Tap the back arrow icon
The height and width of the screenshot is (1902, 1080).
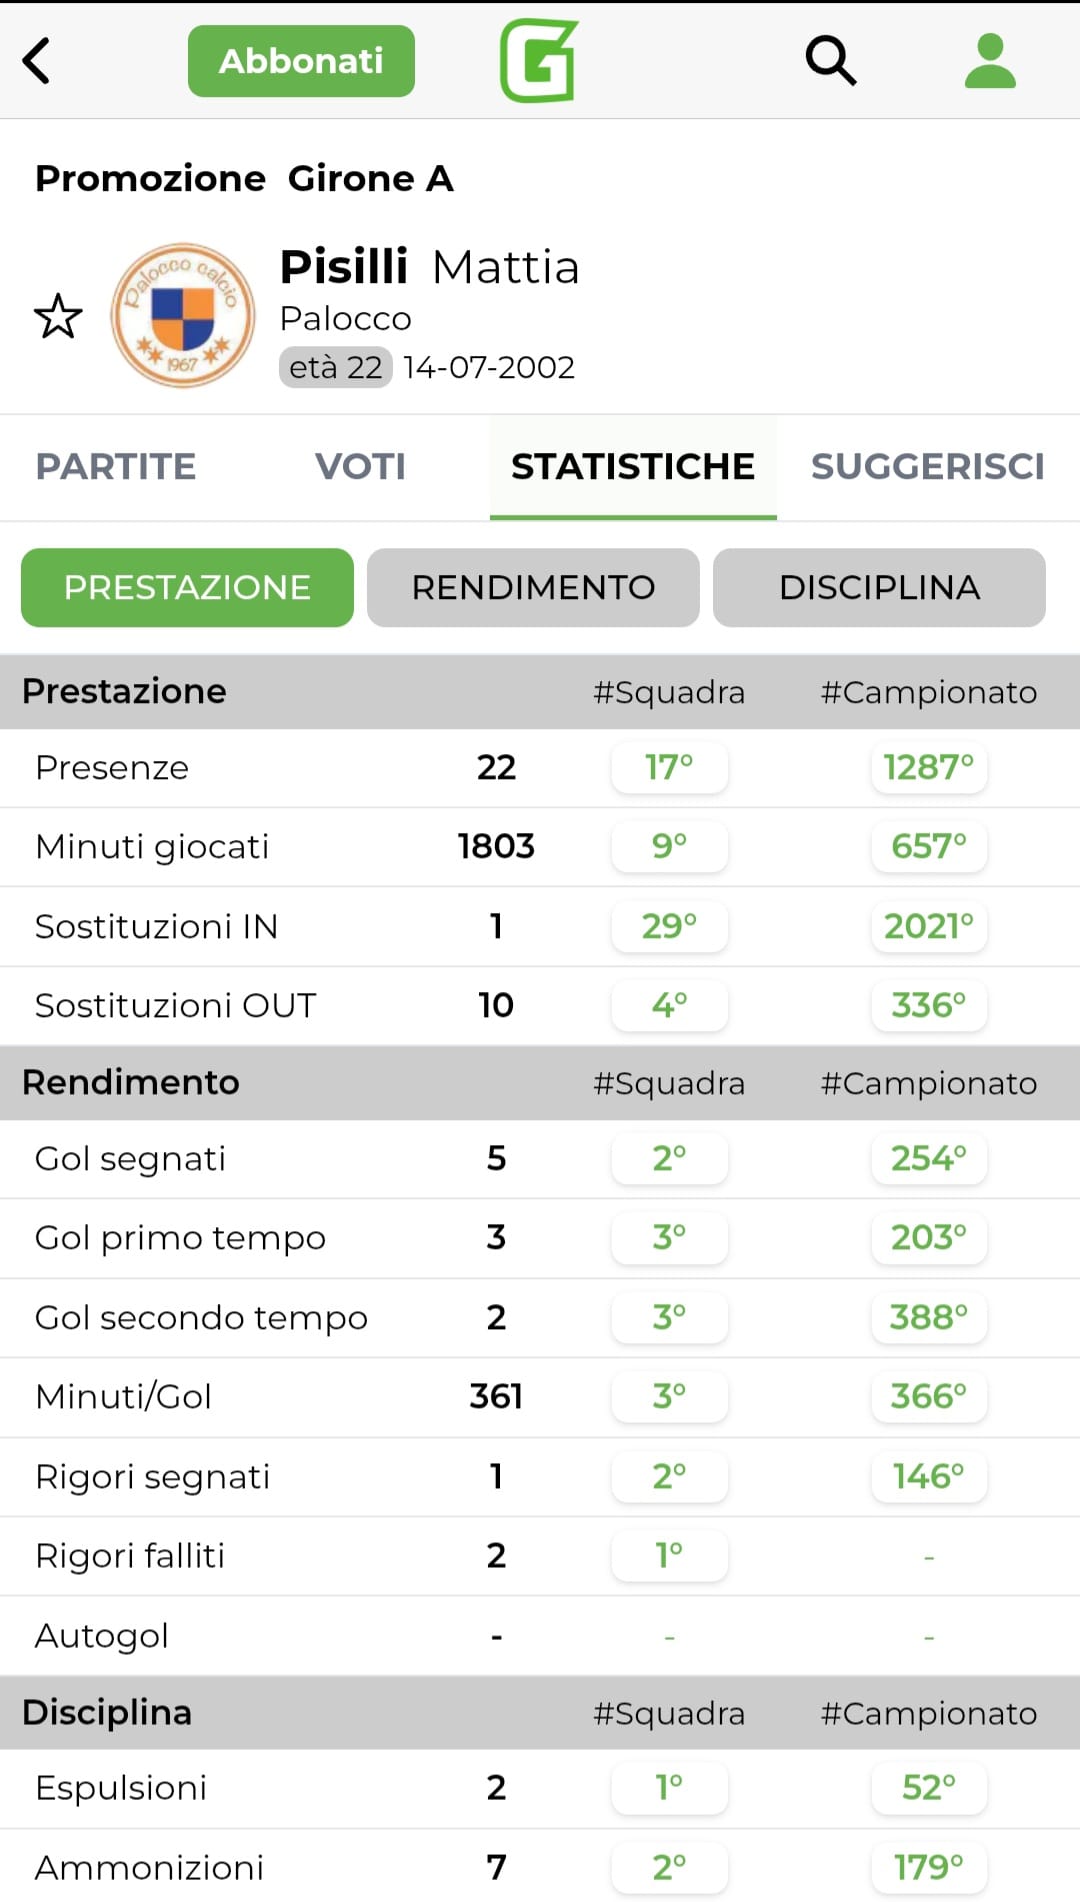coord(37,61)
